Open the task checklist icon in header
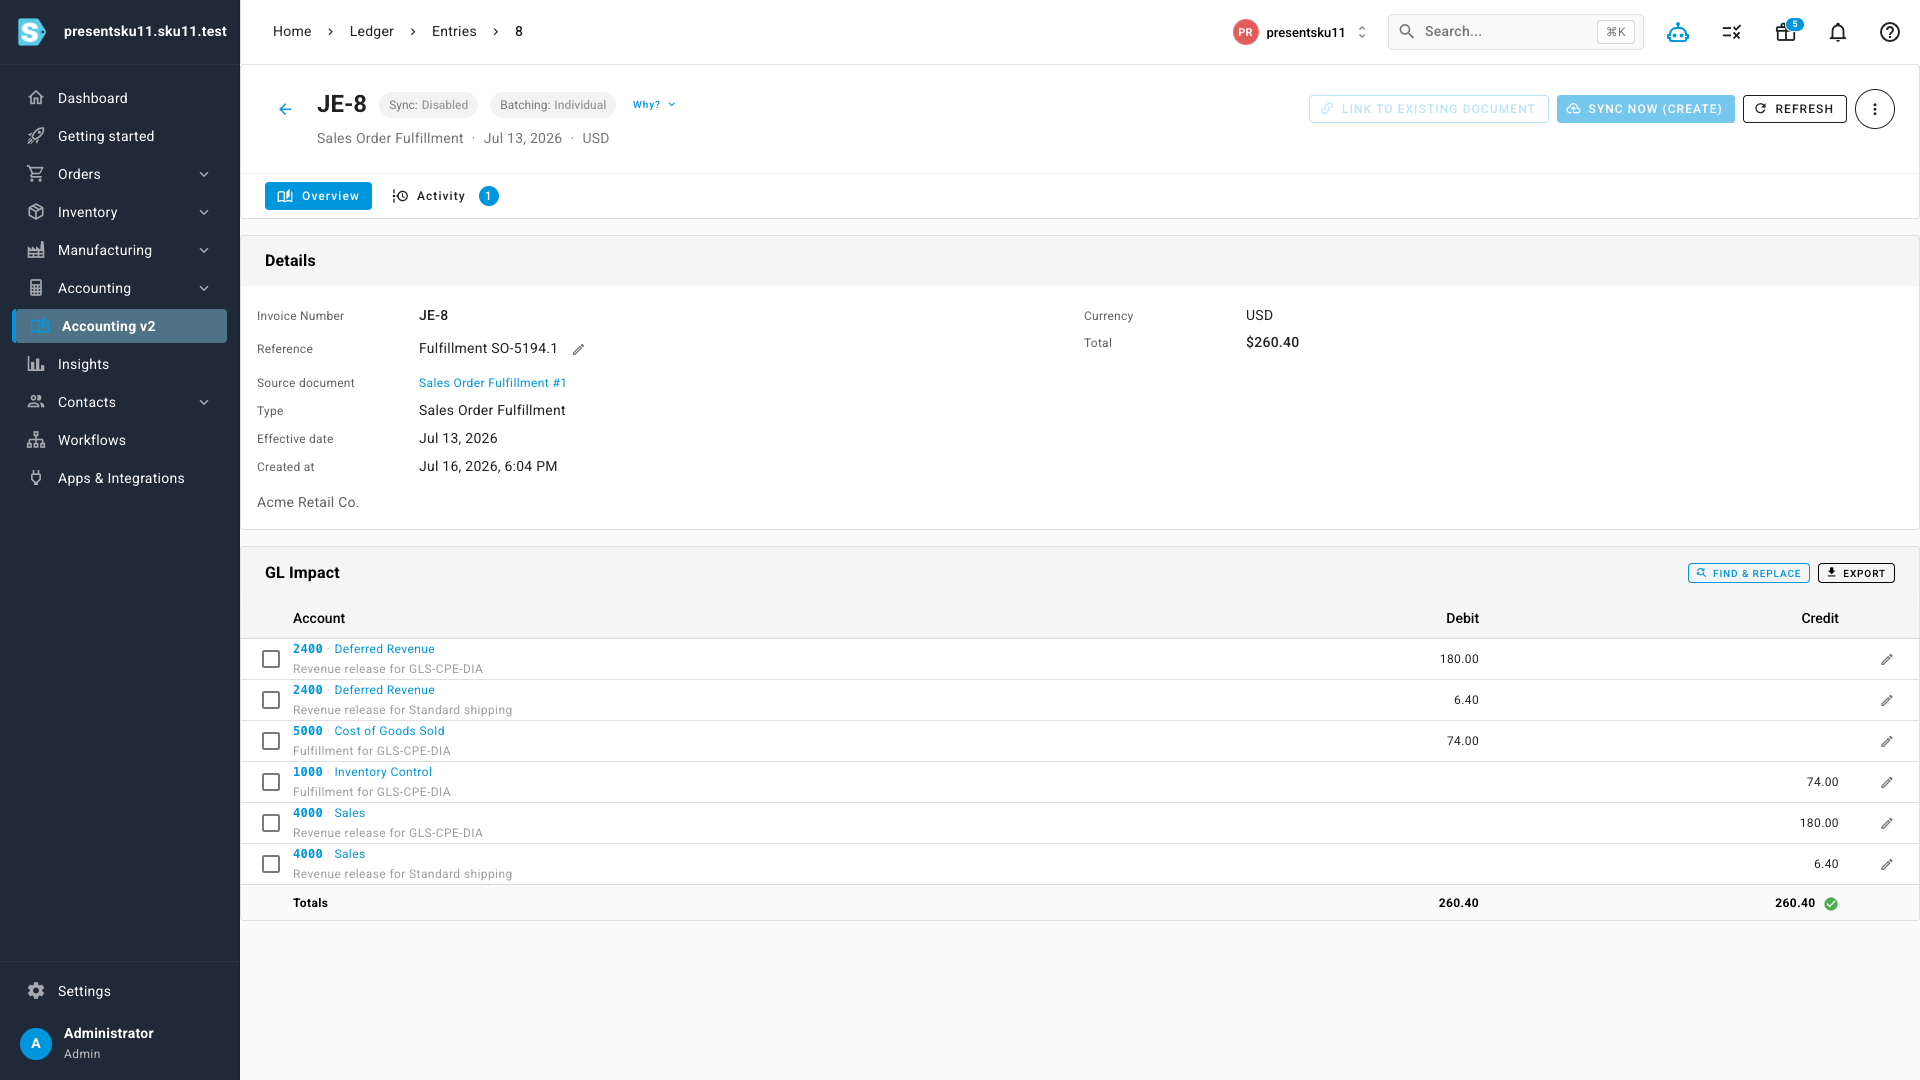Image resolution: width=1920 pixels, height=1080 pixels. point(1732,32)
